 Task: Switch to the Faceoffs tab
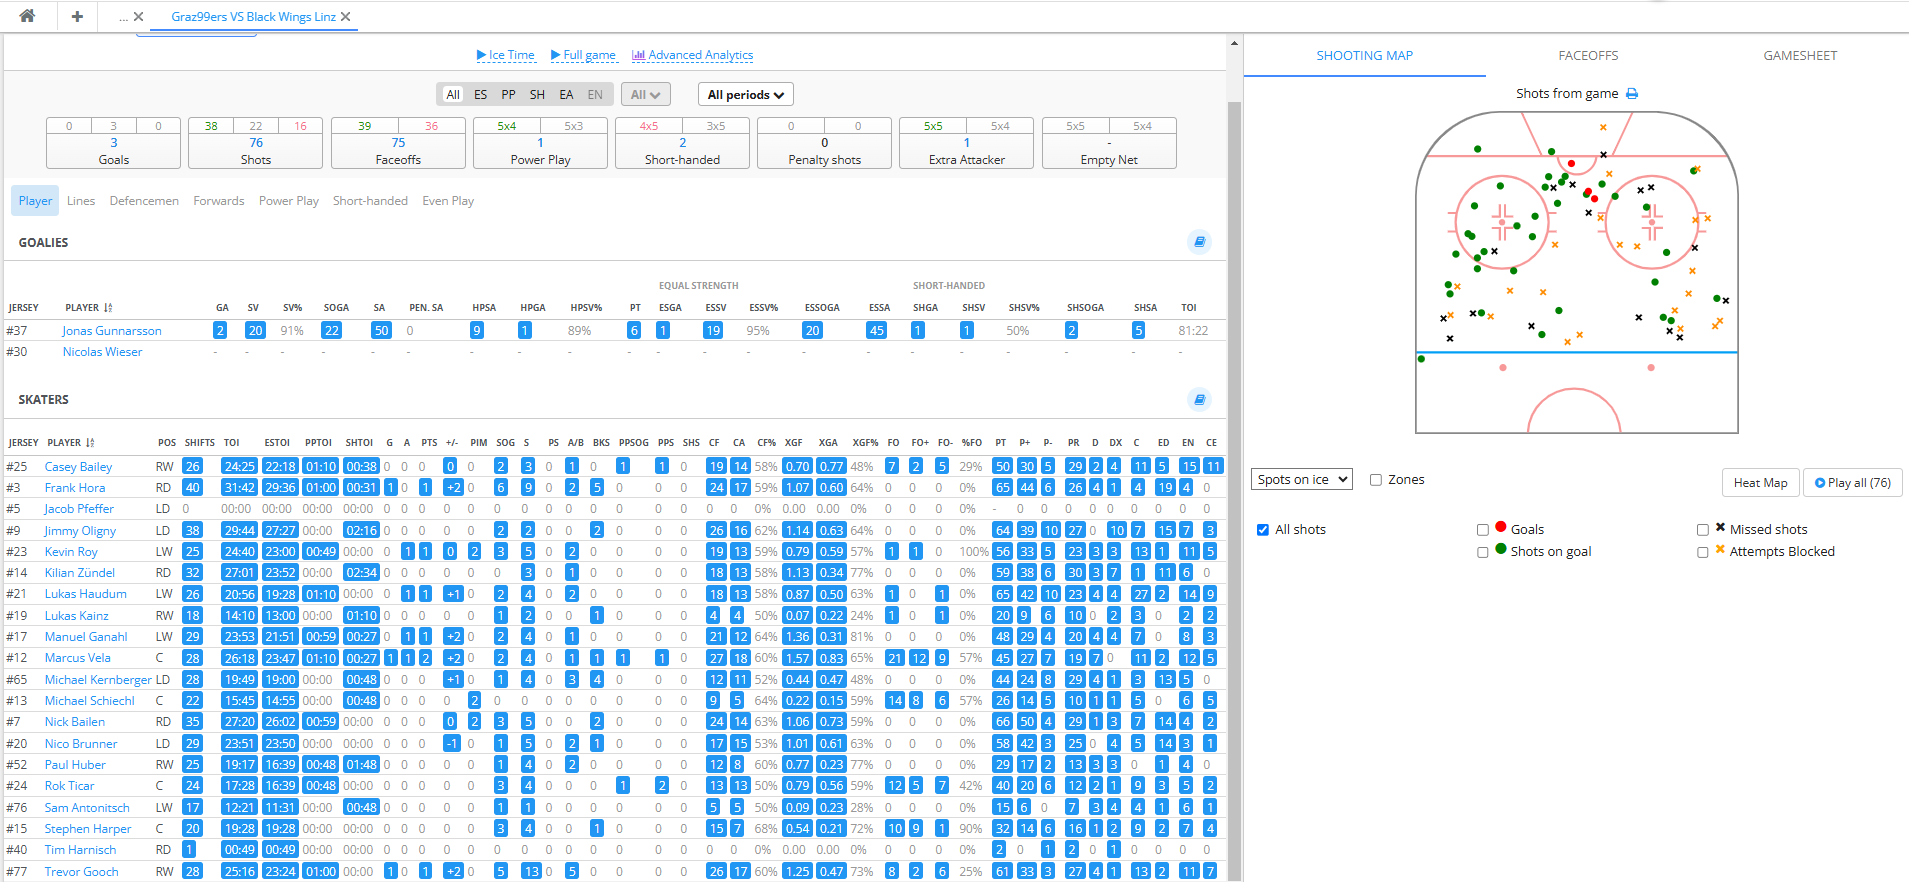1587,56
